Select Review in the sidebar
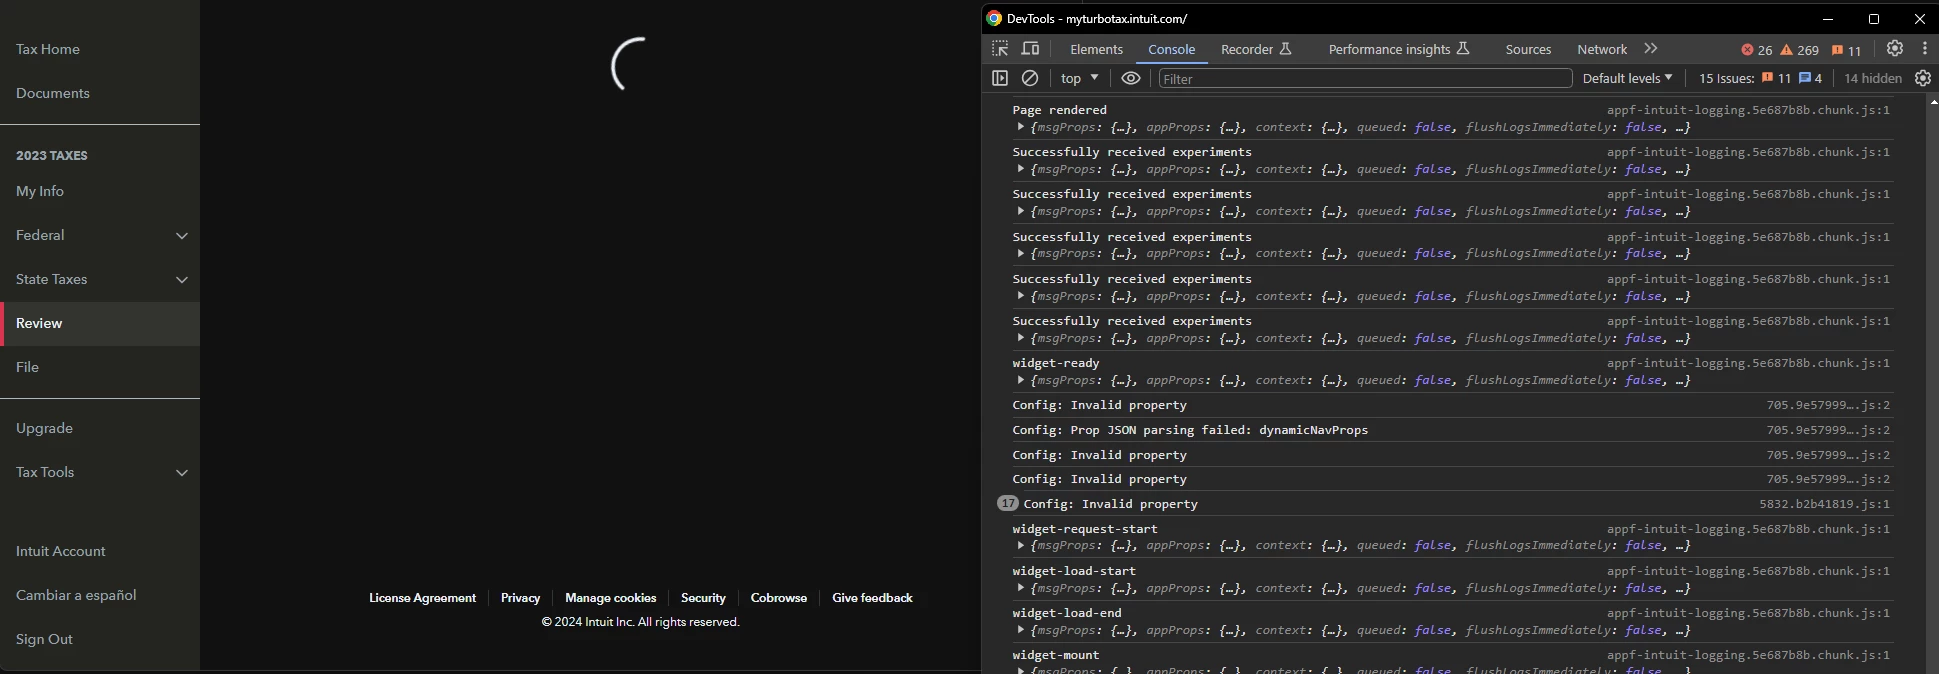Screen dimensions: 1939x674 pos(100,324)
